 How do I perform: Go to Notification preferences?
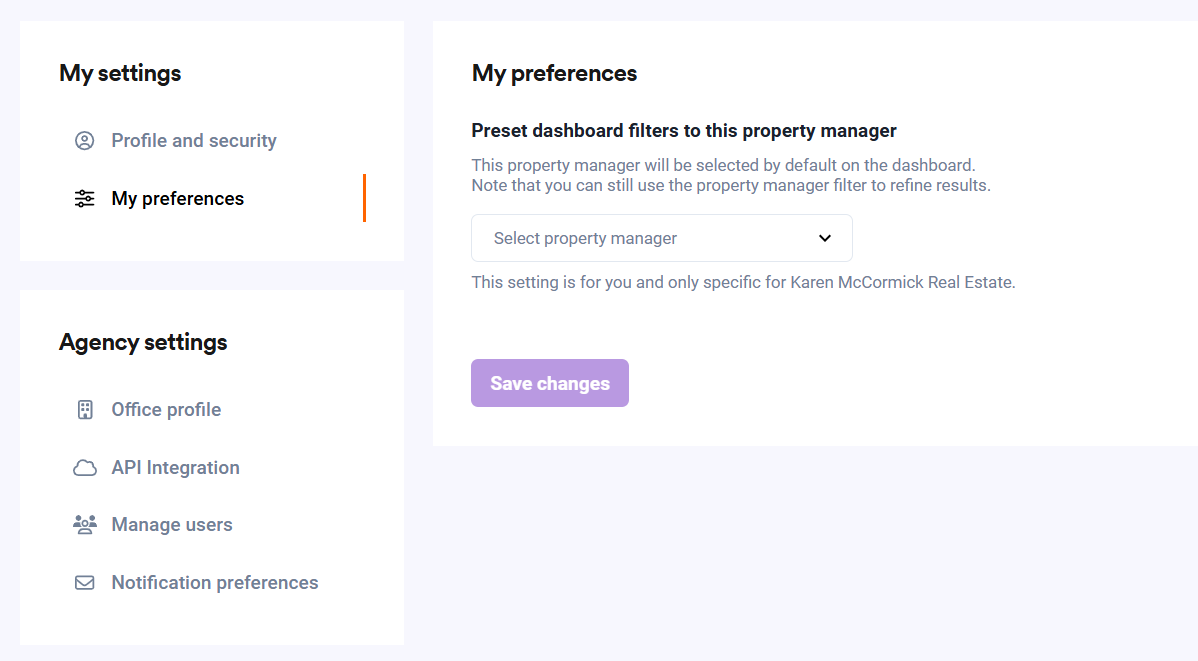tap(215, 582)
